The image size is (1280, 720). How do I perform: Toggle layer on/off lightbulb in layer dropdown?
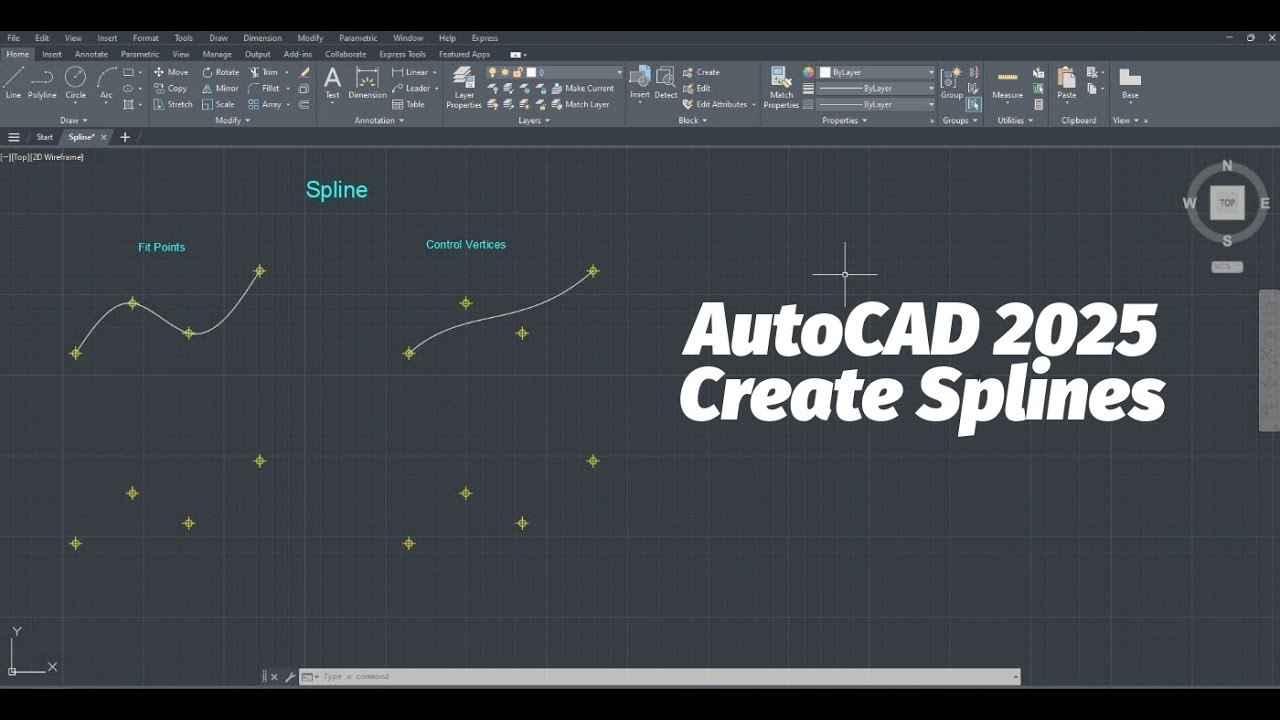pos(493,72)
